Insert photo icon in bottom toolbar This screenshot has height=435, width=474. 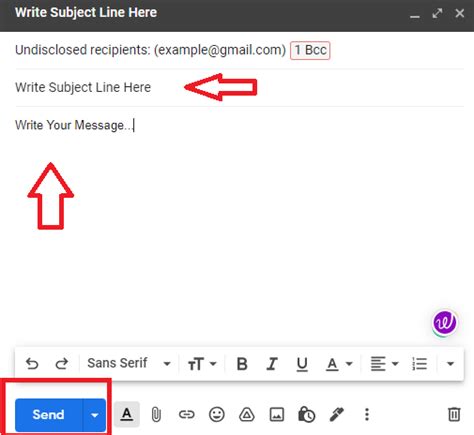pyautogui.click(x=277, y=415)
